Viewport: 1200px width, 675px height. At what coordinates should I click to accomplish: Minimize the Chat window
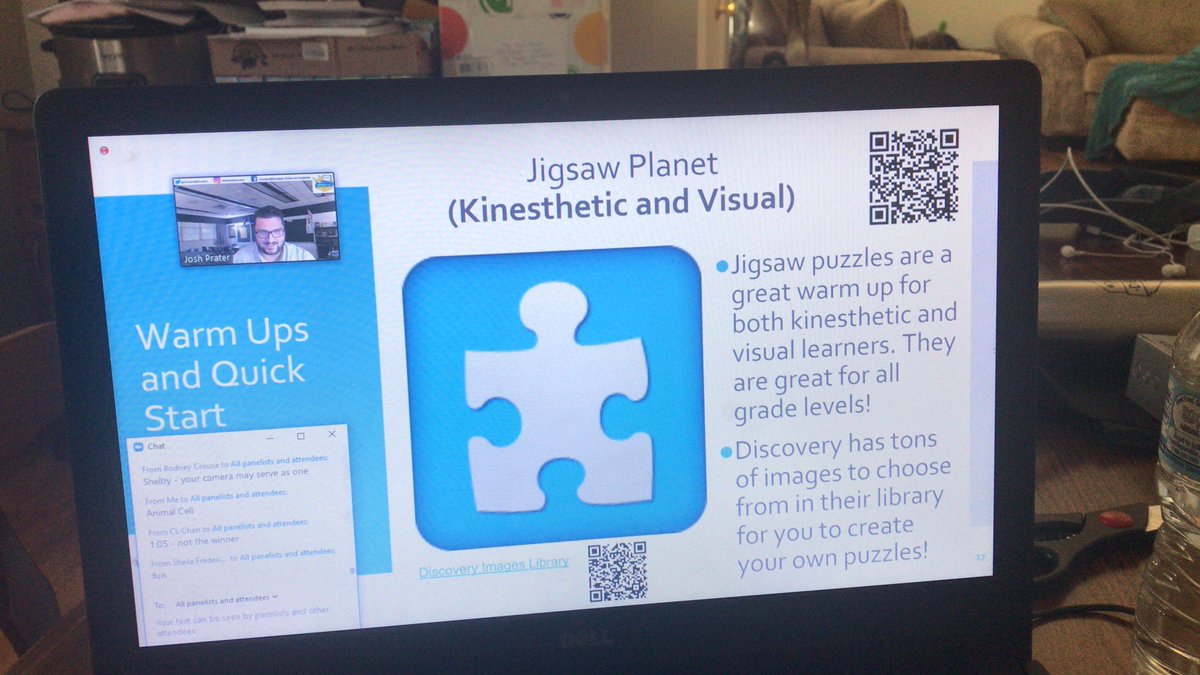pos(270,438)
